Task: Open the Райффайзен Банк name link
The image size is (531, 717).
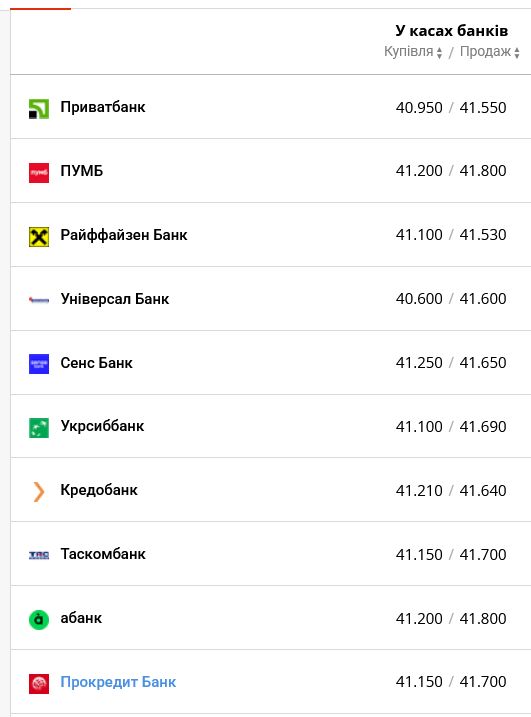Action: (124, 235)
